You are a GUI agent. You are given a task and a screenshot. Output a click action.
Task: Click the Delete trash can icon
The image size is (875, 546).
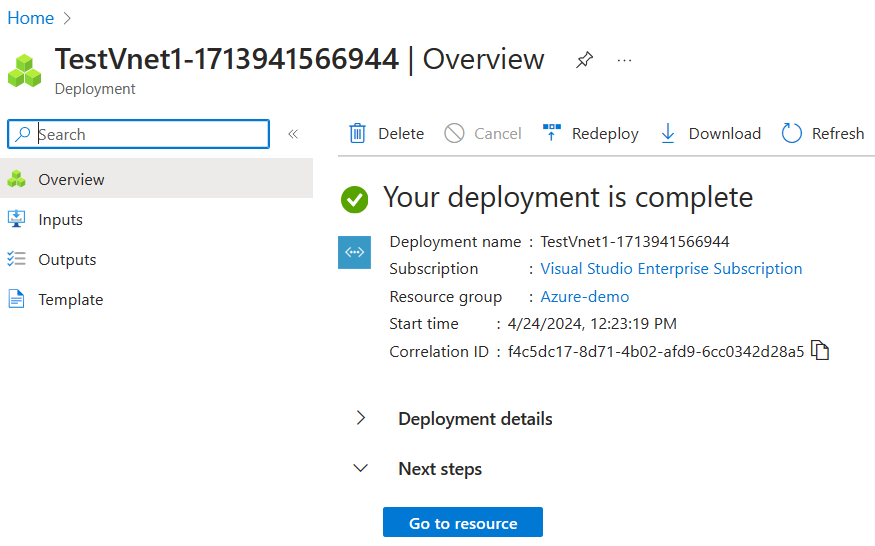pyautogui.click(x=357, y=134)
